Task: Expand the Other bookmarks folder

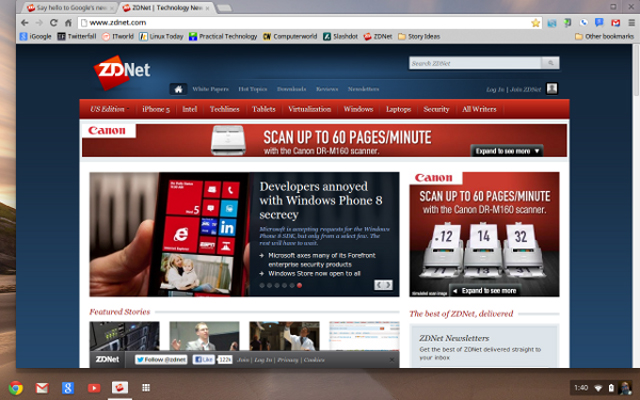Action: pyautogui.click(x=604, y=36)
